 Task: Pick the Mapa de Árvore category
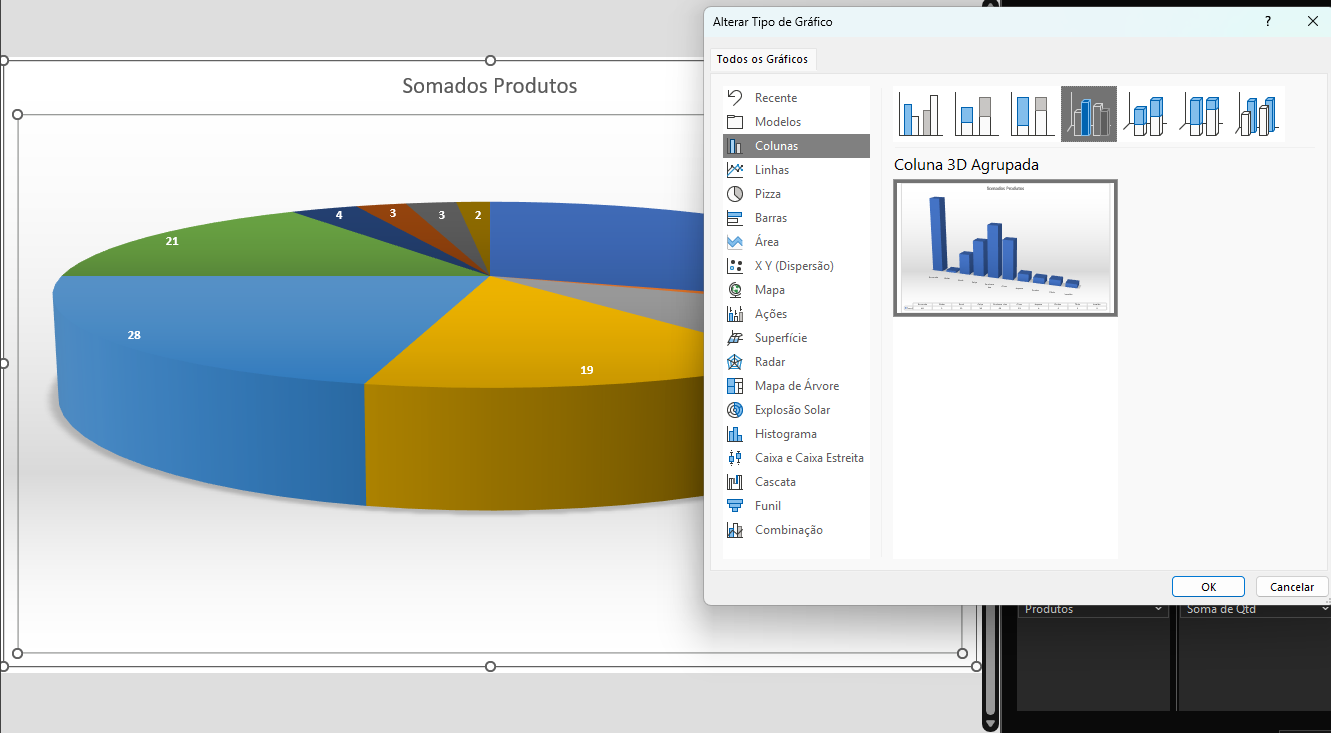point(796,386)
